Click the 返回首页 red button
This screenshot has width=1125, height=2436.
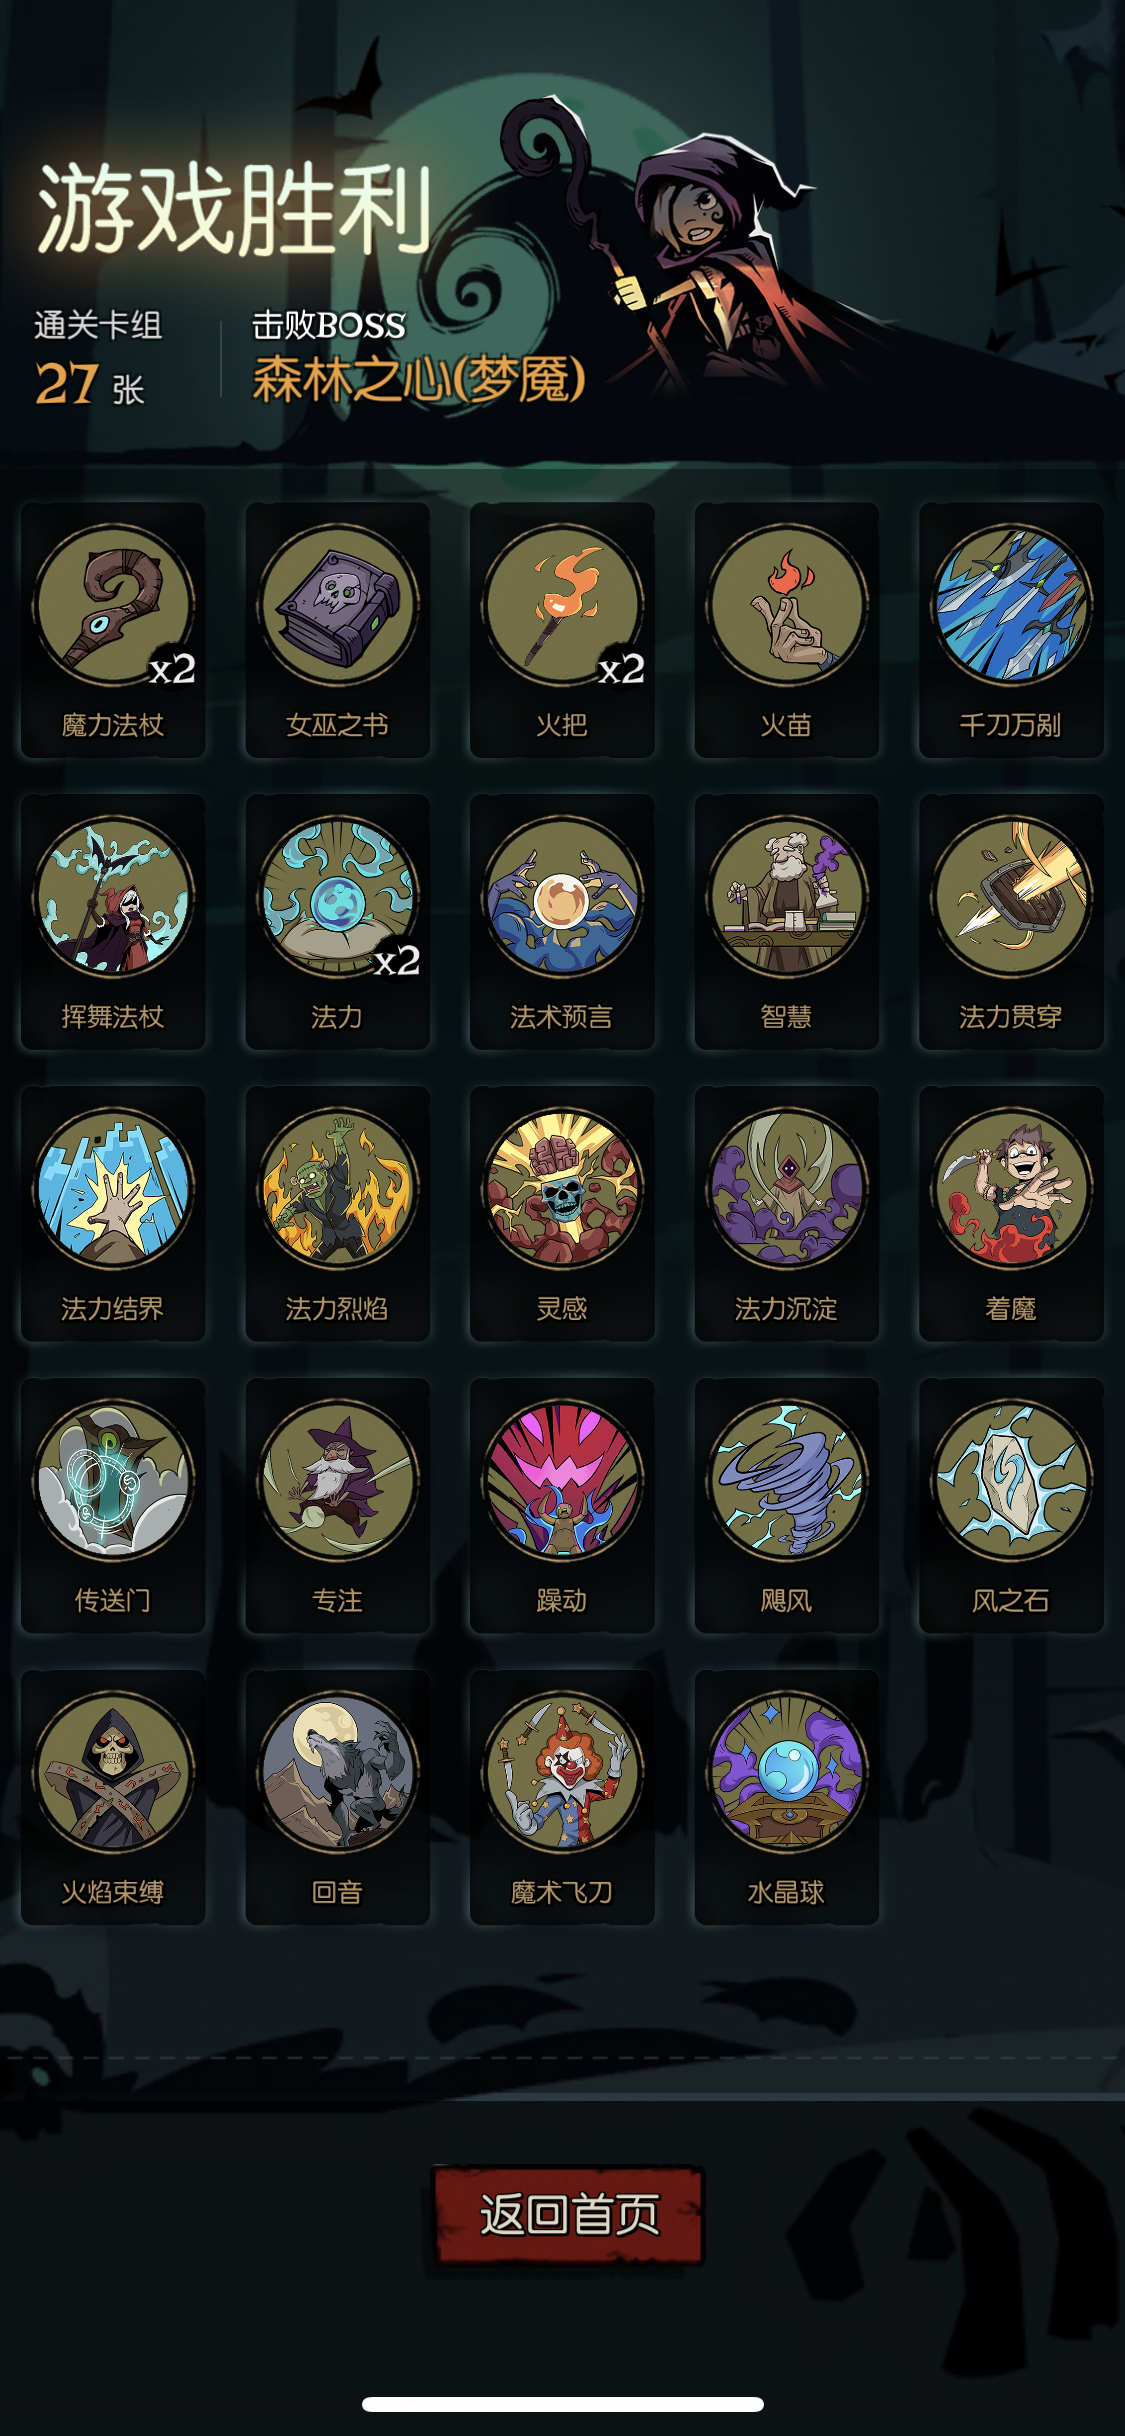(569, 2215)
